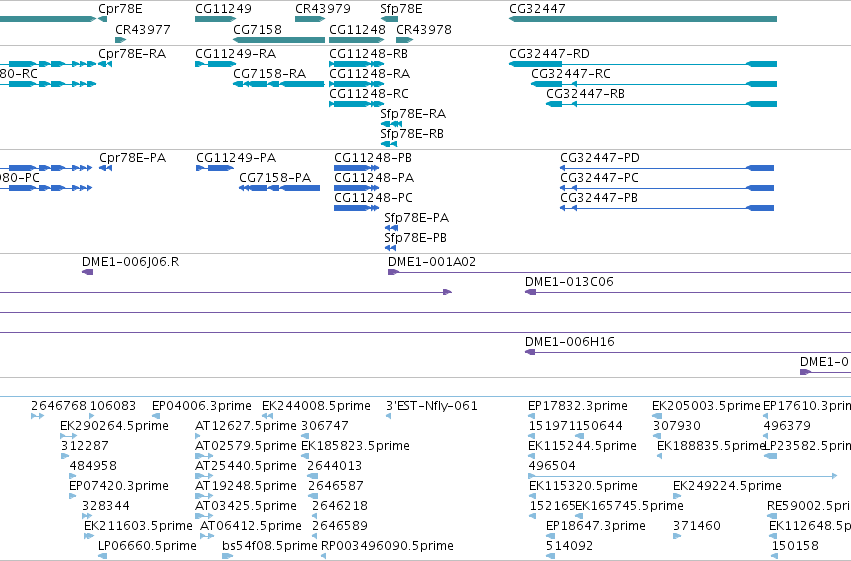Click the 2644013 feature label

334,466
